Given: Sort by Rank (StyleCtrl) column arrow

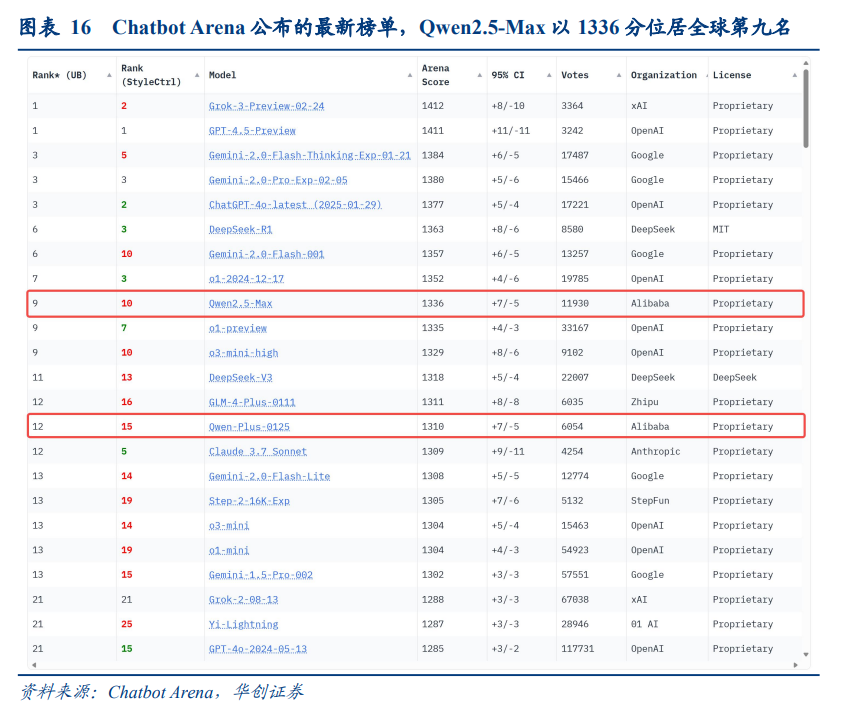Looking at the screenshot, I should pos(197,75).
